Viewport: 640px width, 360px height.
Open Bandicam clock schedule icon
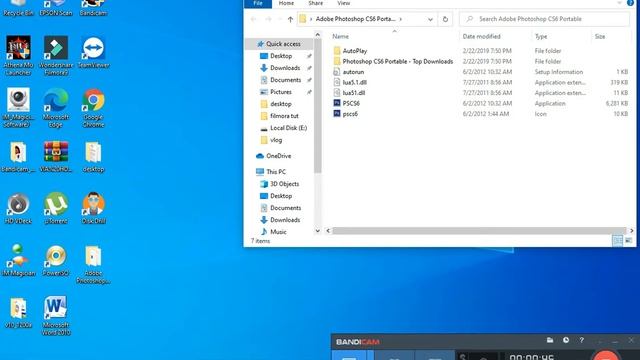click(x=566, y=340)
